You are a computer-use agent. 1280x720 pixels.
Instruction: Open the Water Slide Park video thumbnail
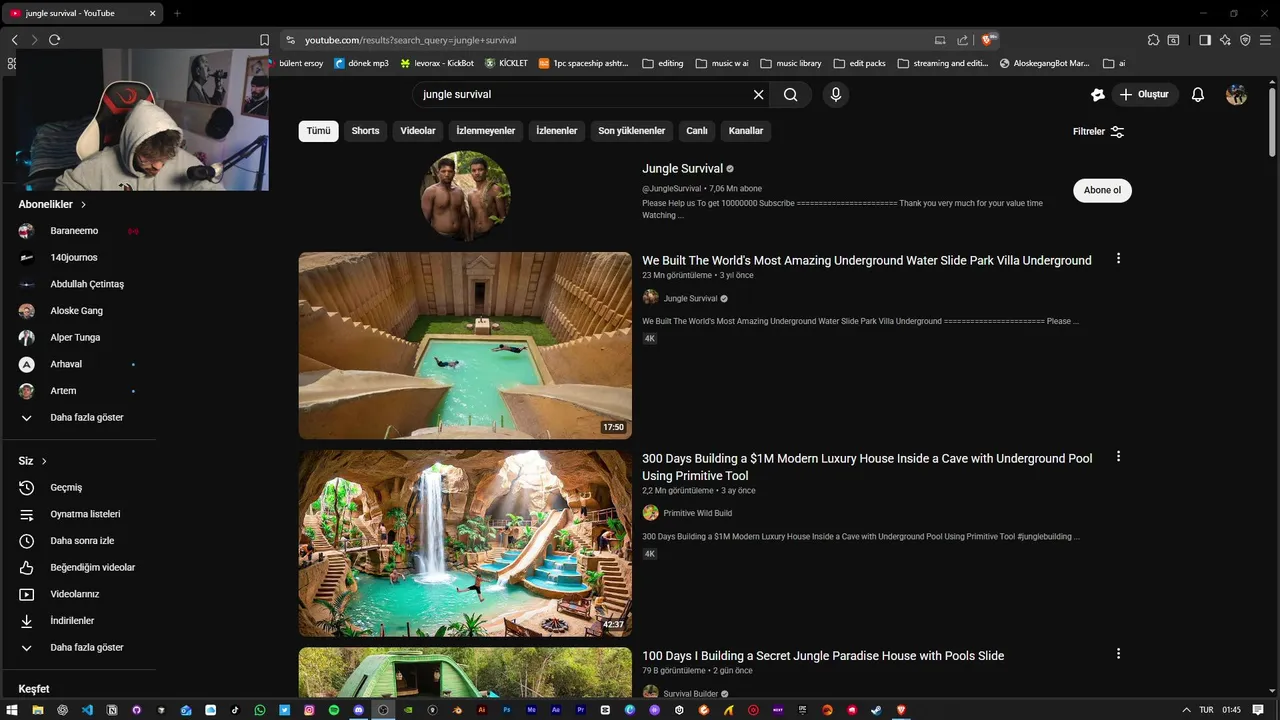coord(465,345)
